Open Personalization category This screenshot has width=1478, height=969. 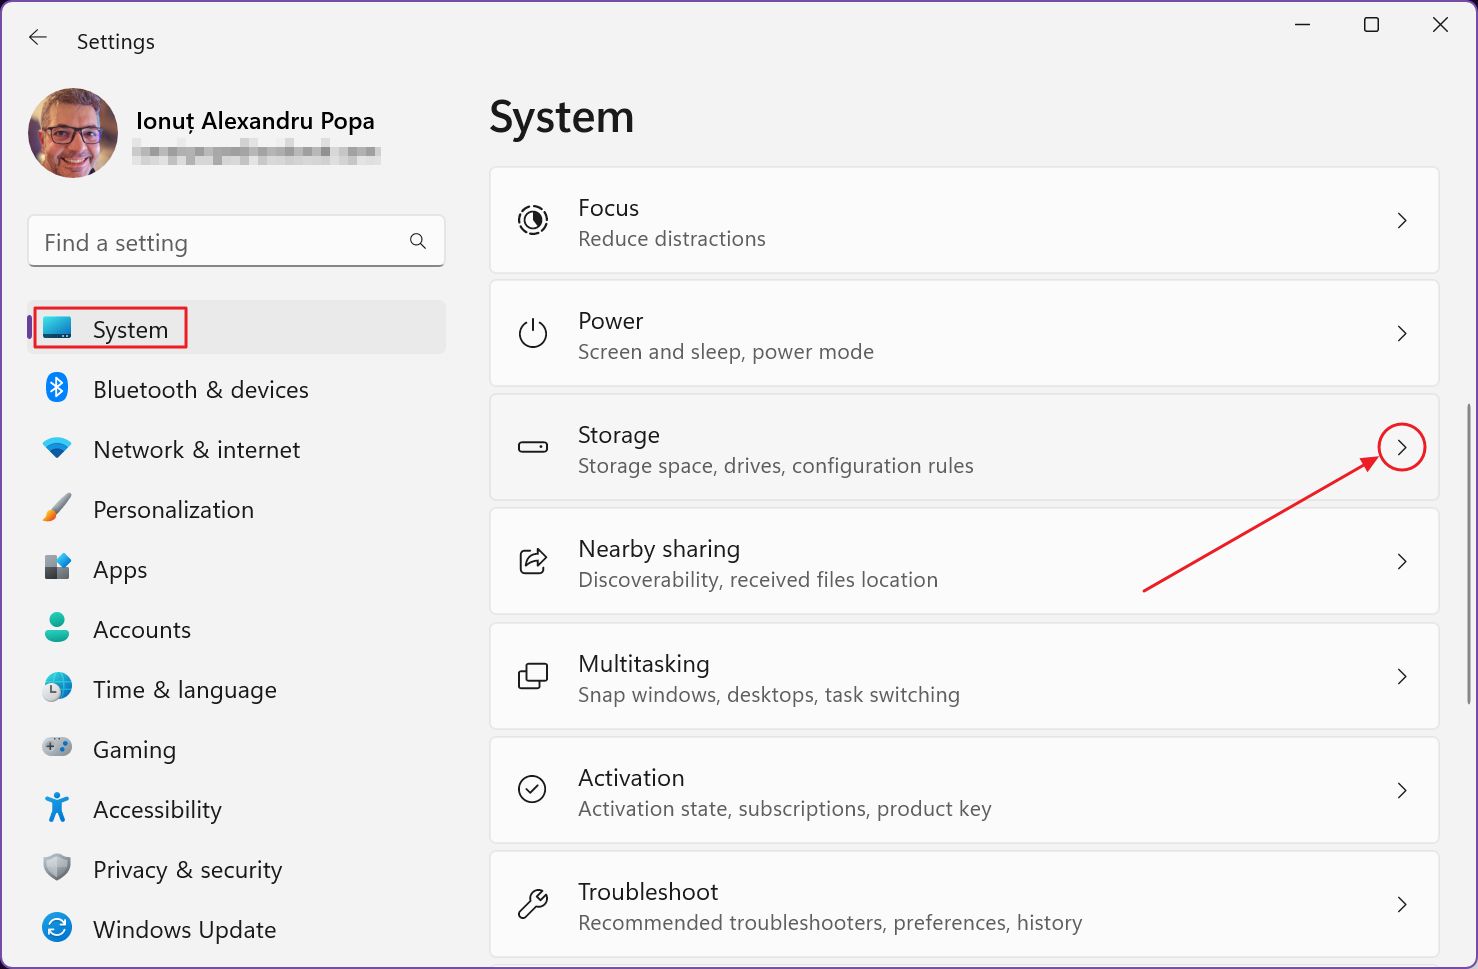click(x=173, y=510)
